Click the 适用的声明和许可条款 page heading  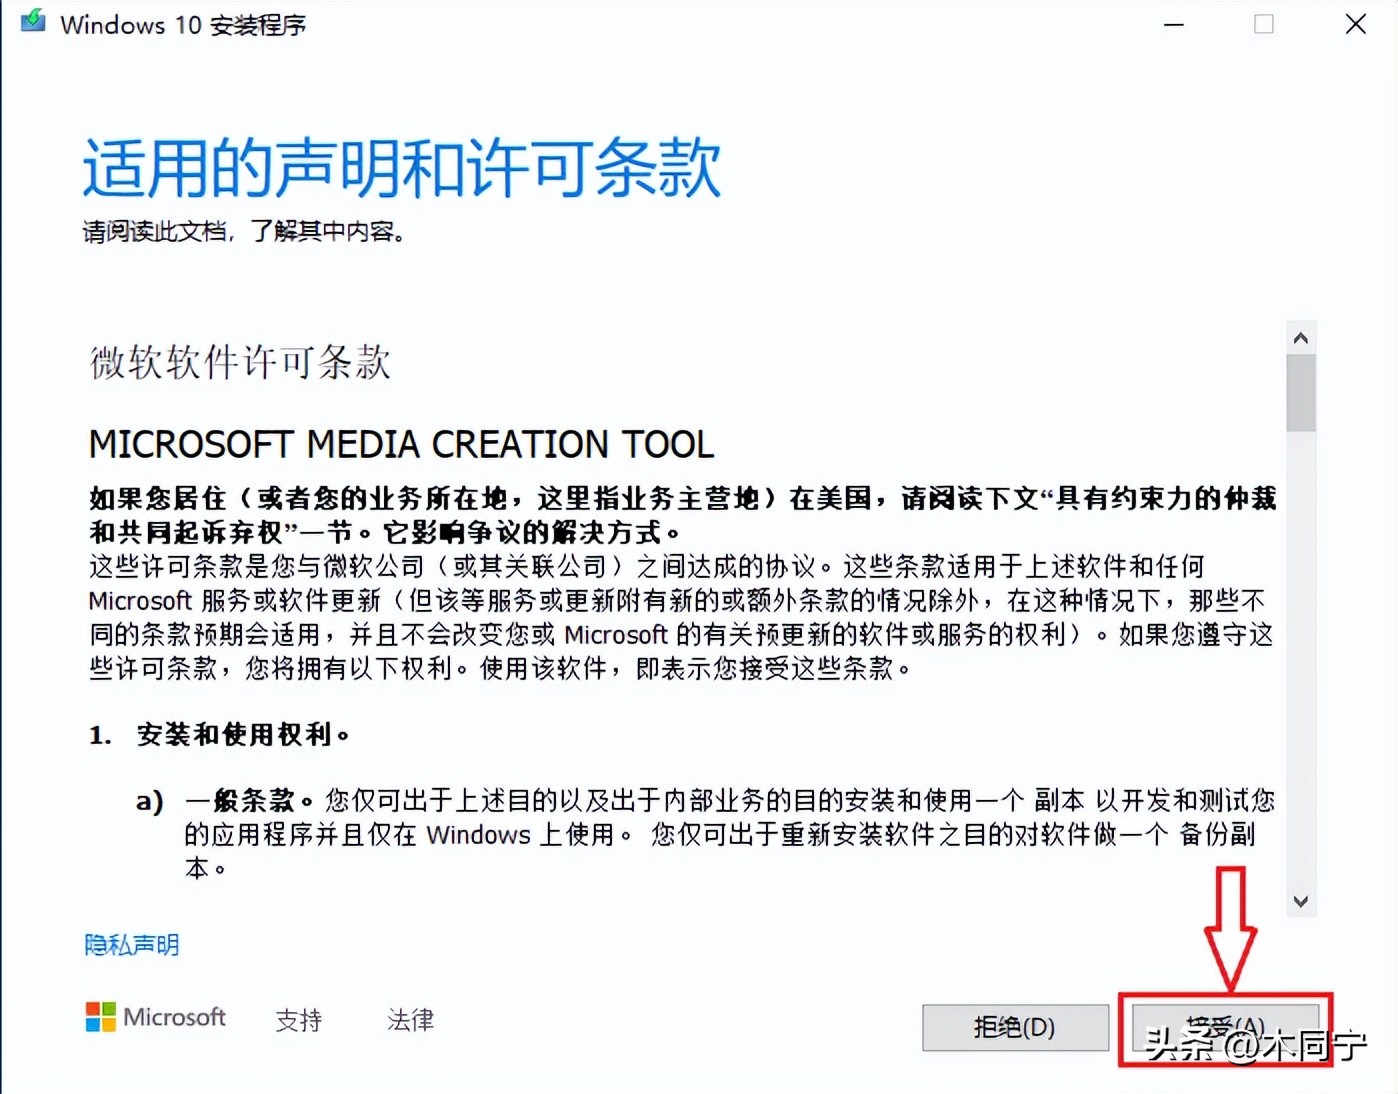coord(400,167)
